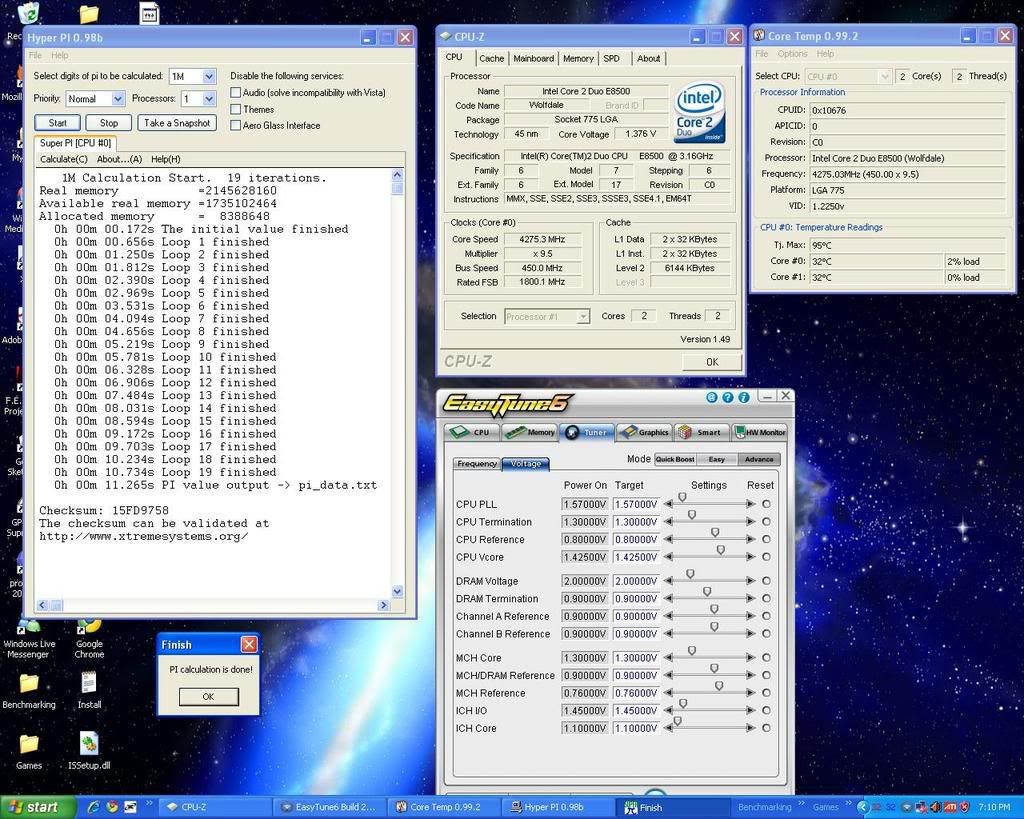Toggle Aero Glass Interface checkbox
Screen dimensions: 1024x819
(236, 125)
